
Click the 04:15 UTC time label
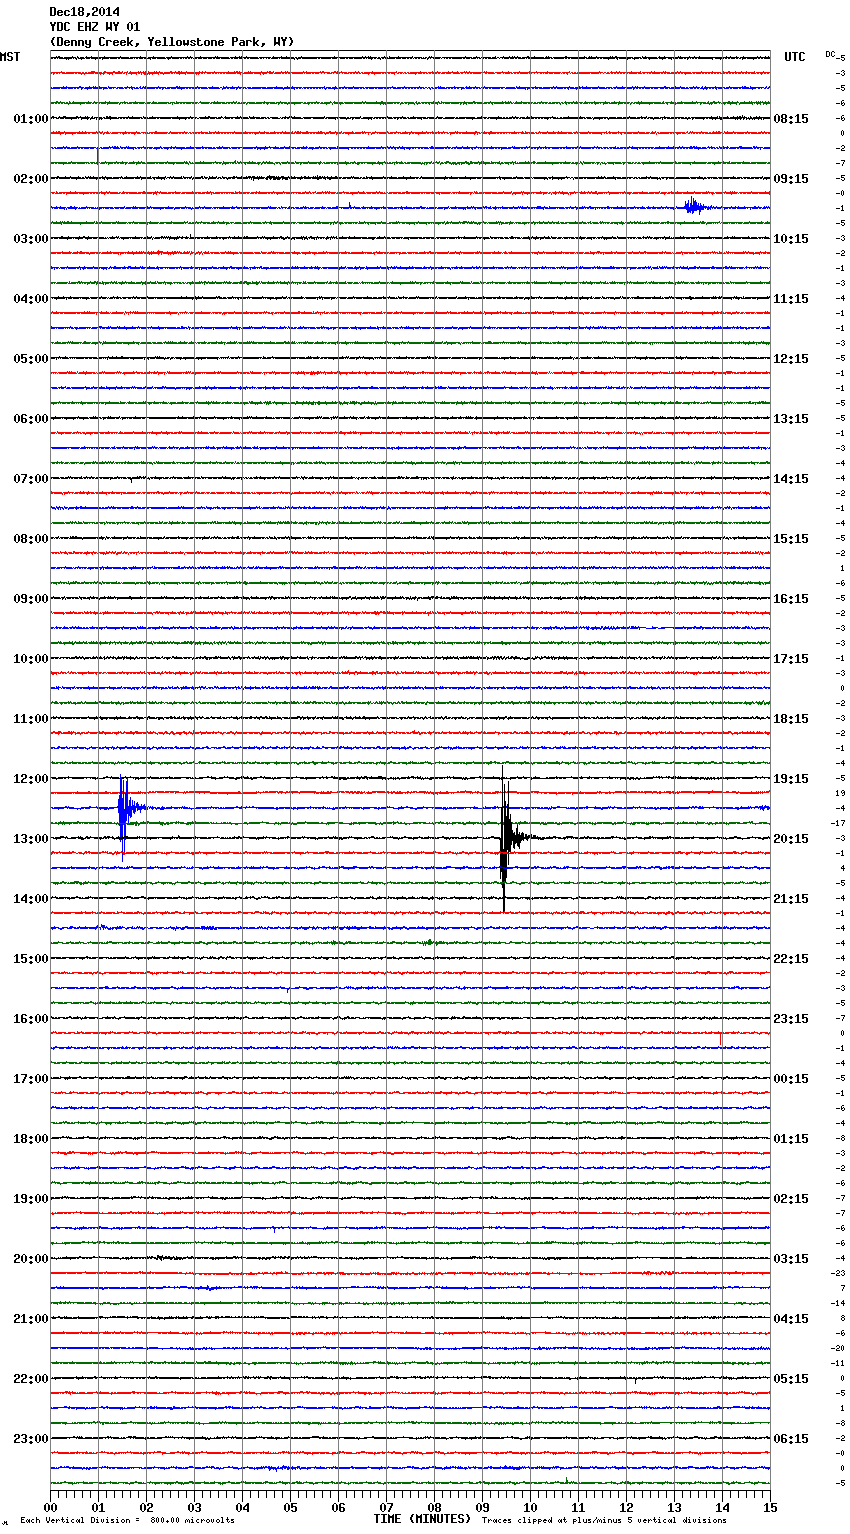coord(791,1318)
